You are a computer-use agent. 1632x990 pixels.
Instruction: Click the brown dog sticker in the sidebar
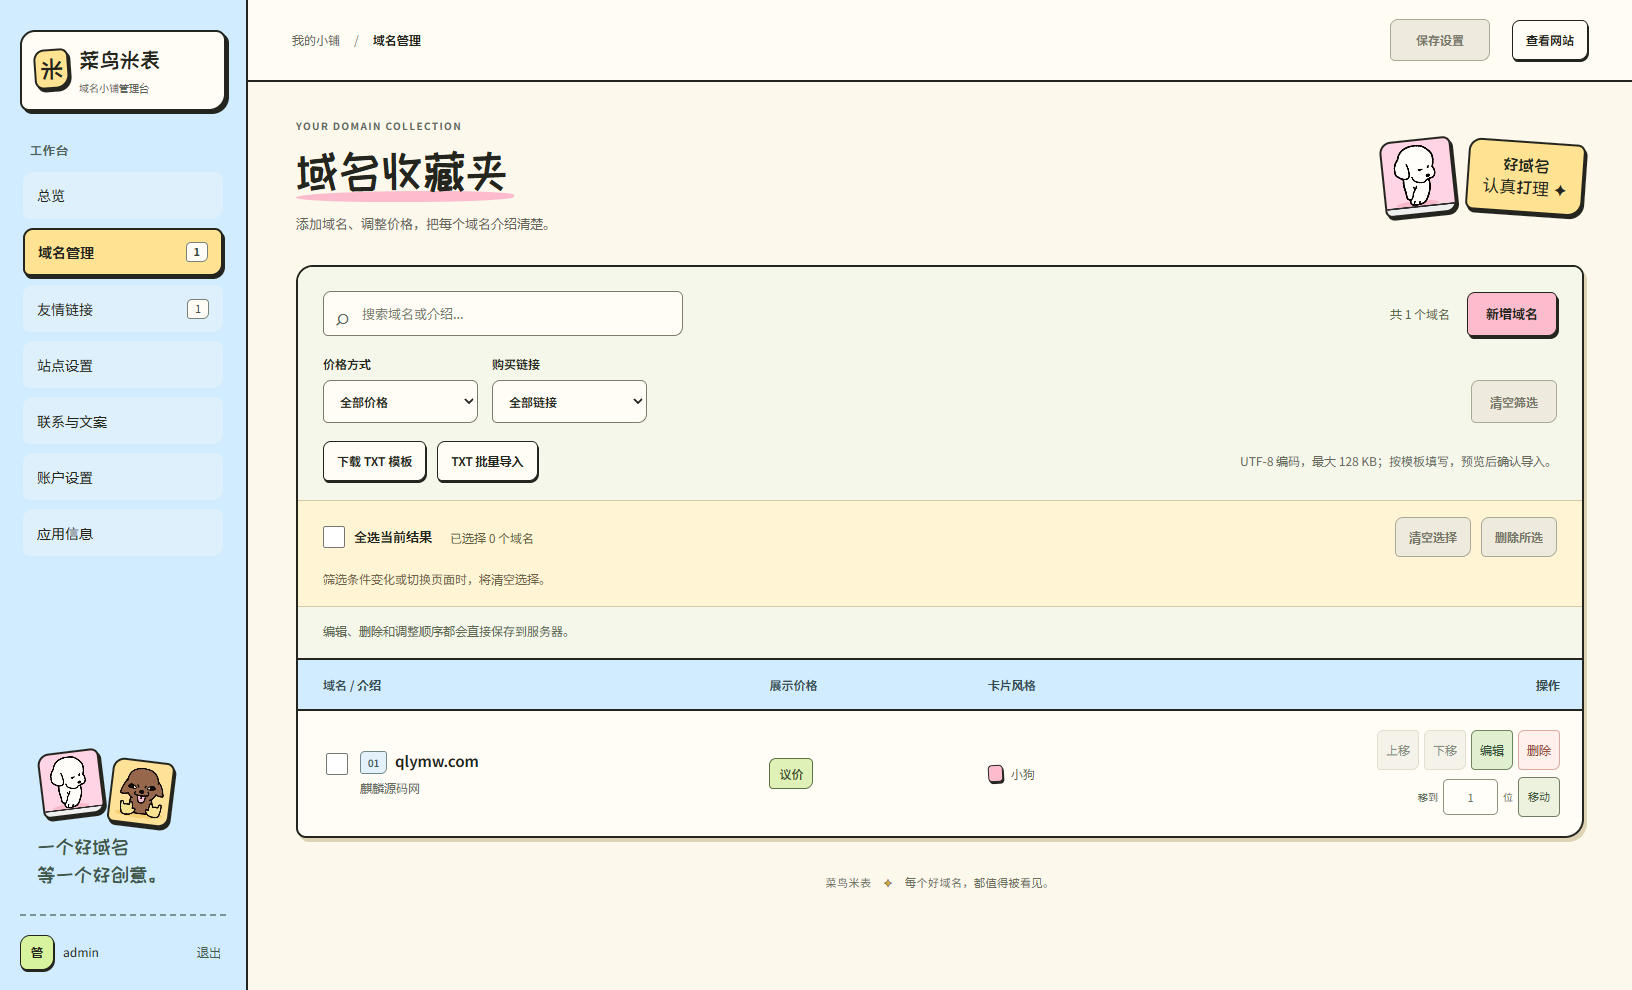coord(142,793)
